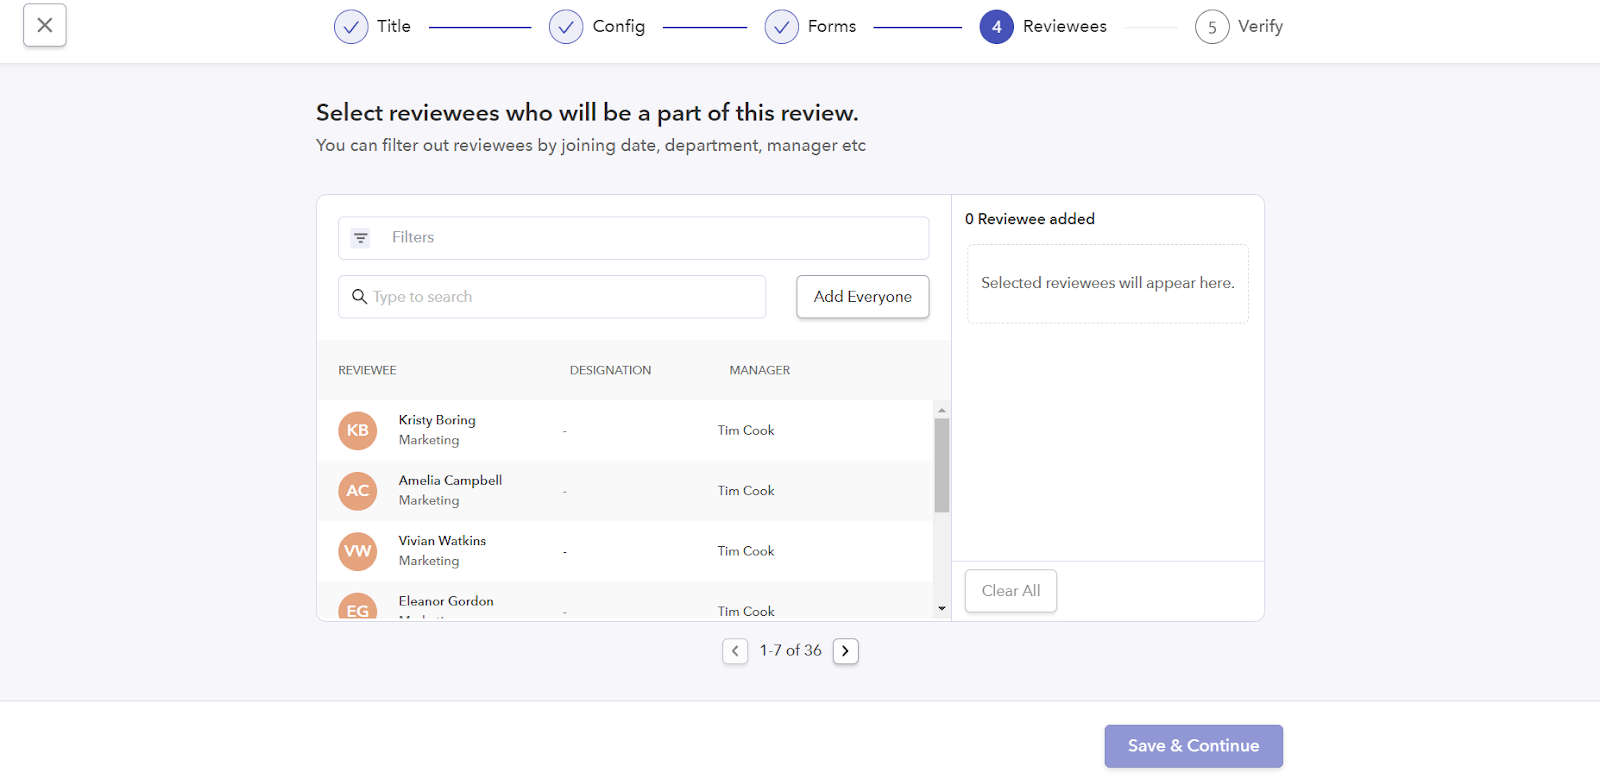Go to previous page of reviewees
1600x779 pixels.
pos(735,651)
